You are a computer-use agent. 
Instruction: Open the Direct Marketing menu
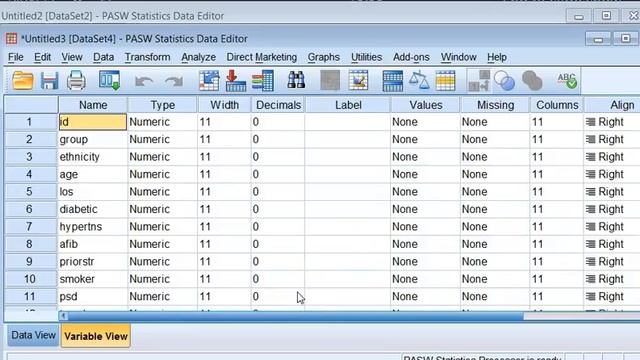[x=262, y=57]
